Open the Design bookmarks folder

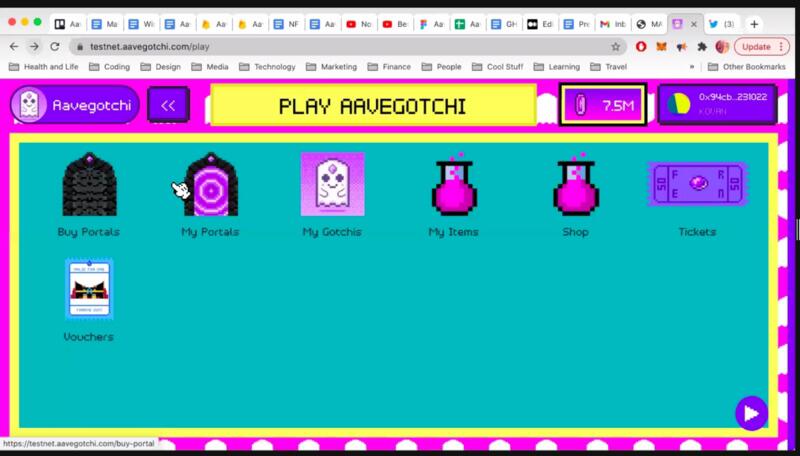click(161, 67)
